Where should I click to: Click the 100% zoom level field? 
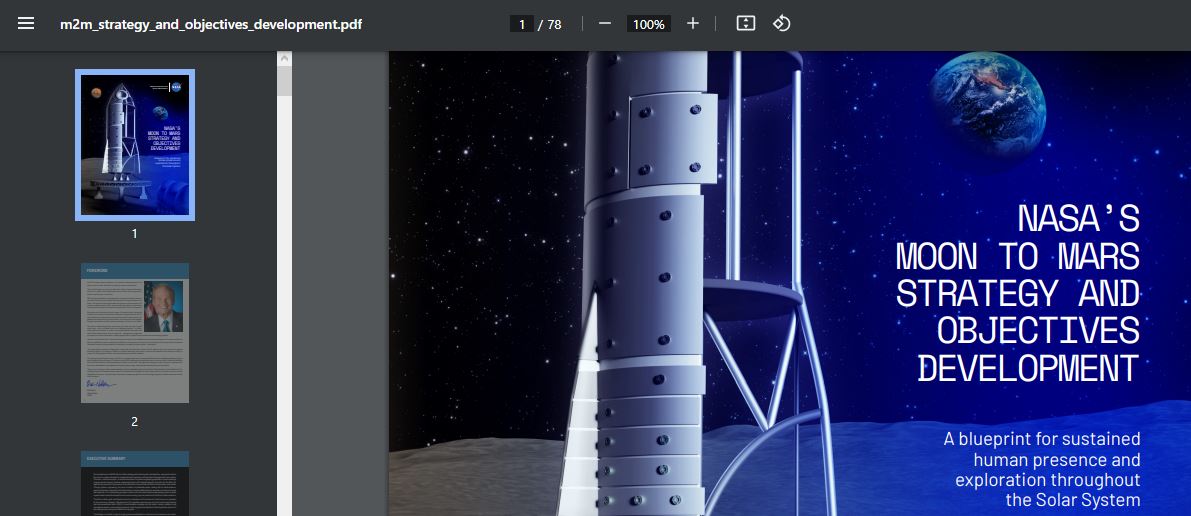648,24
